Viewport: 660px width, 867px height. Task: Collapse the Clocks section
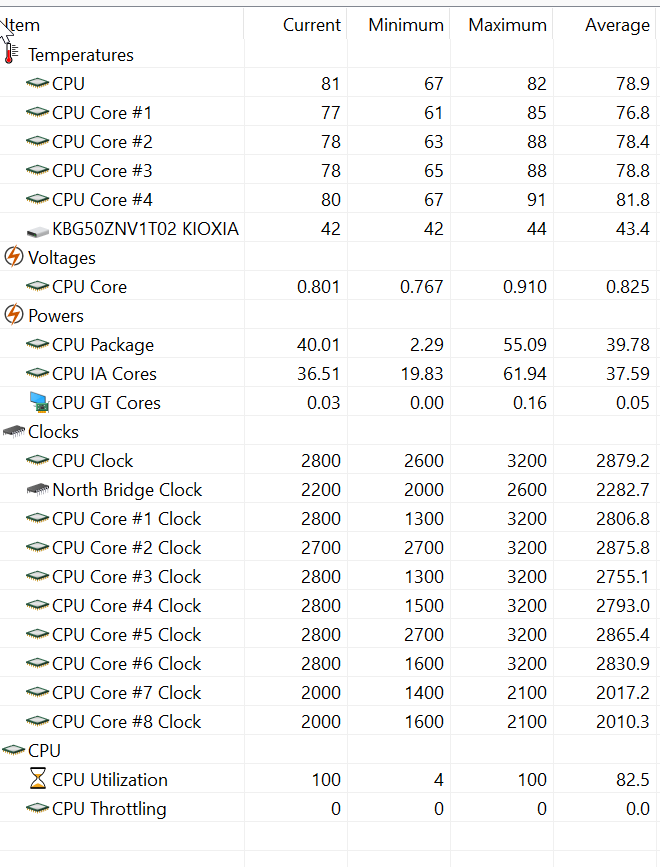[54, 431]
